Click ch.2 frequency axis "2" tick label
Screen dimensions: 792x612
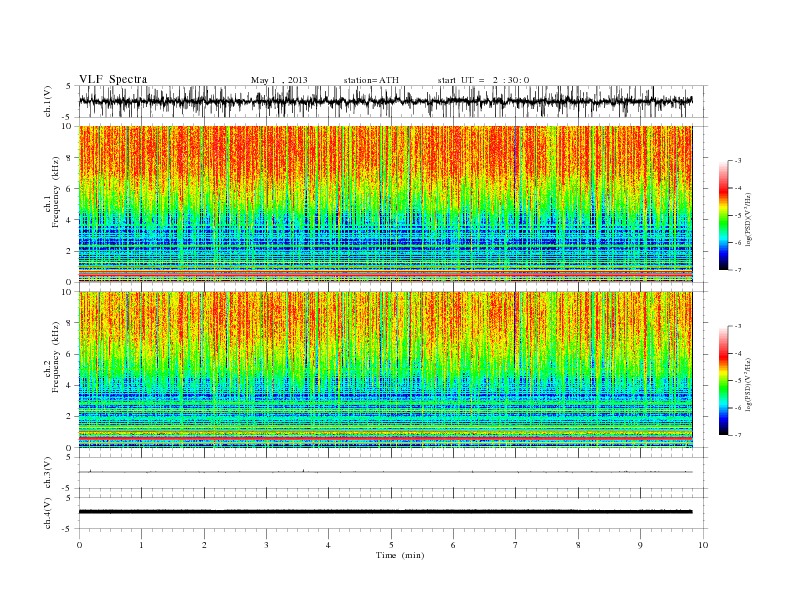(70, 417)
